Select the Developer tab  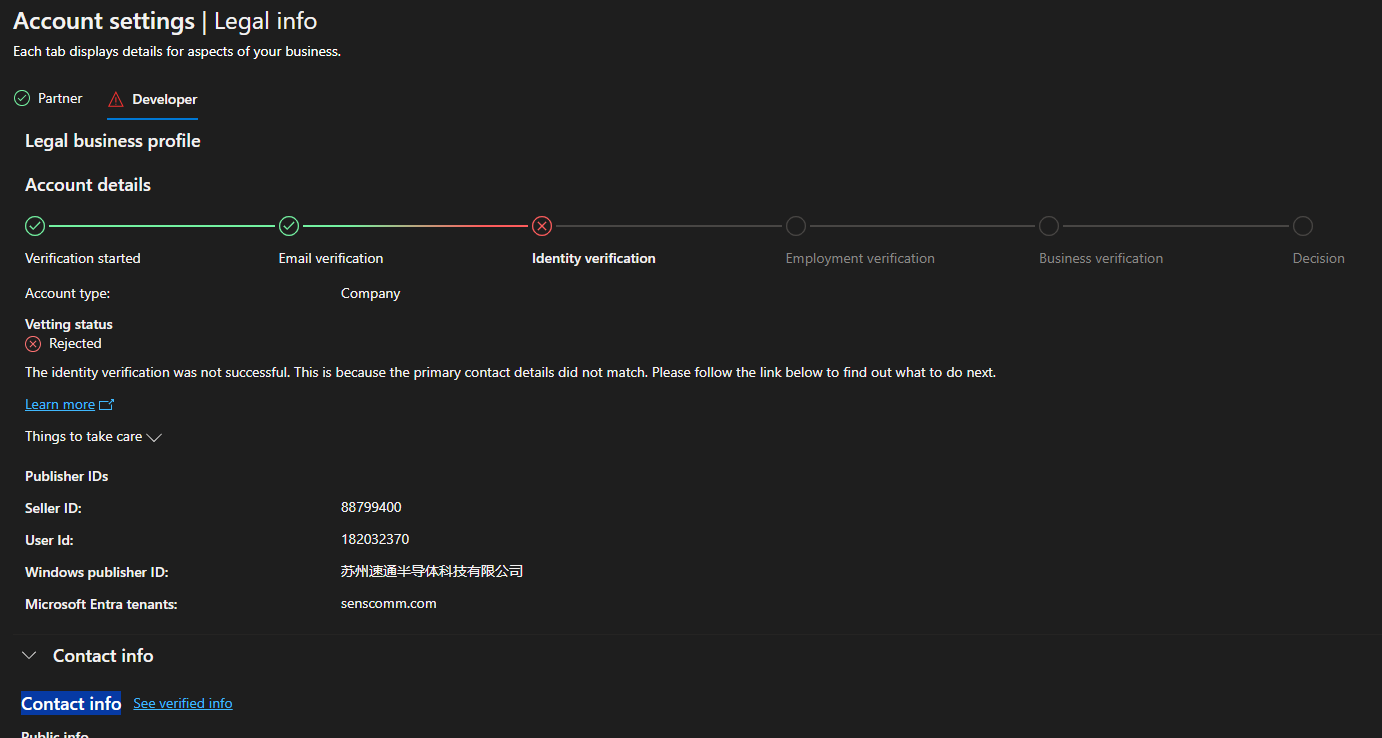(x=153, y=99)
